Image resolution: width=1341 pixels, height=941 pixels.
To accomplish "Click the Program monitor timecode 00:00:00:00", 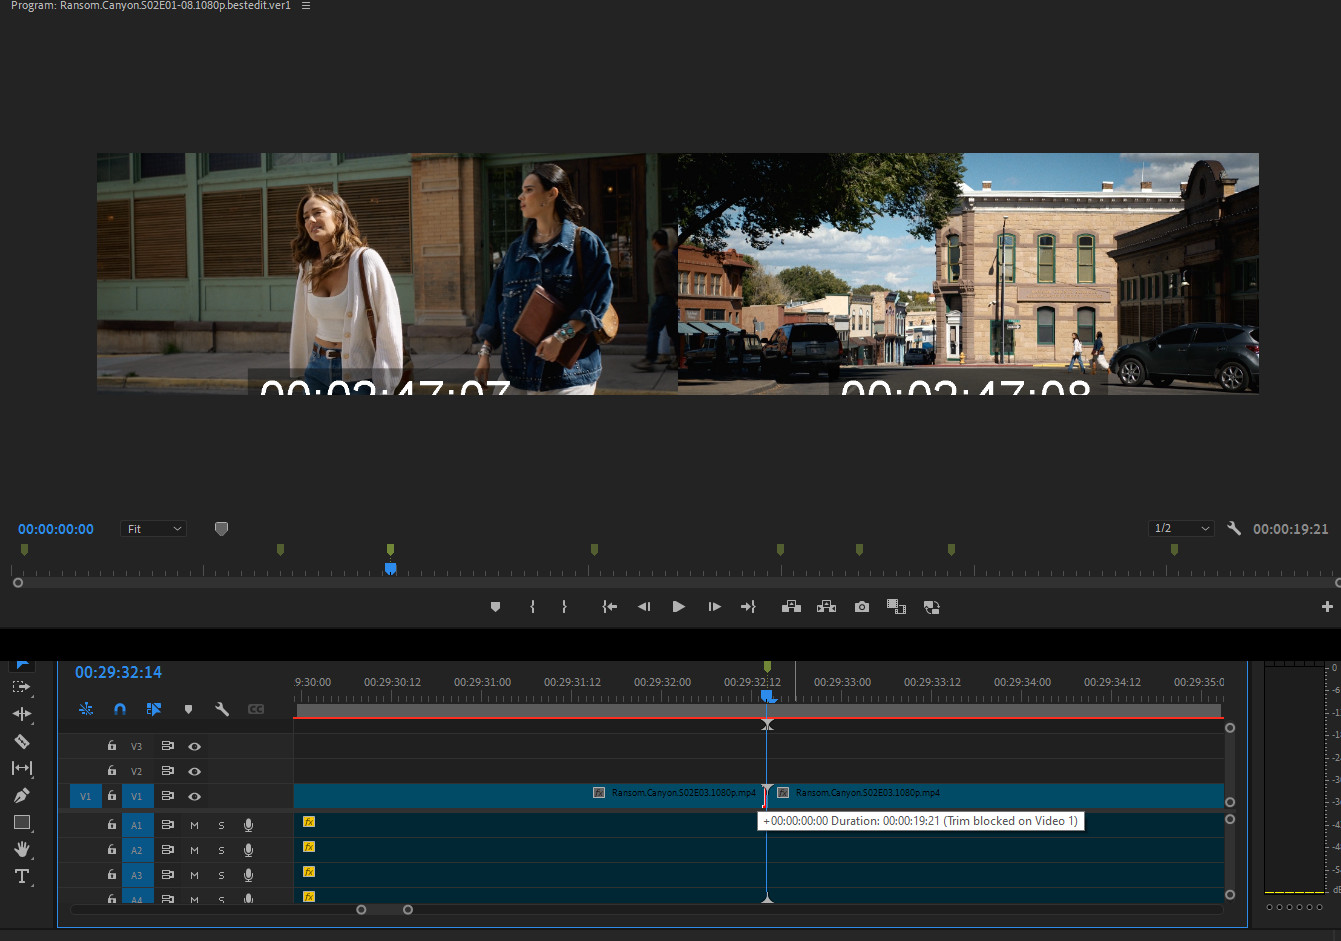I will (x=56, y=529).
